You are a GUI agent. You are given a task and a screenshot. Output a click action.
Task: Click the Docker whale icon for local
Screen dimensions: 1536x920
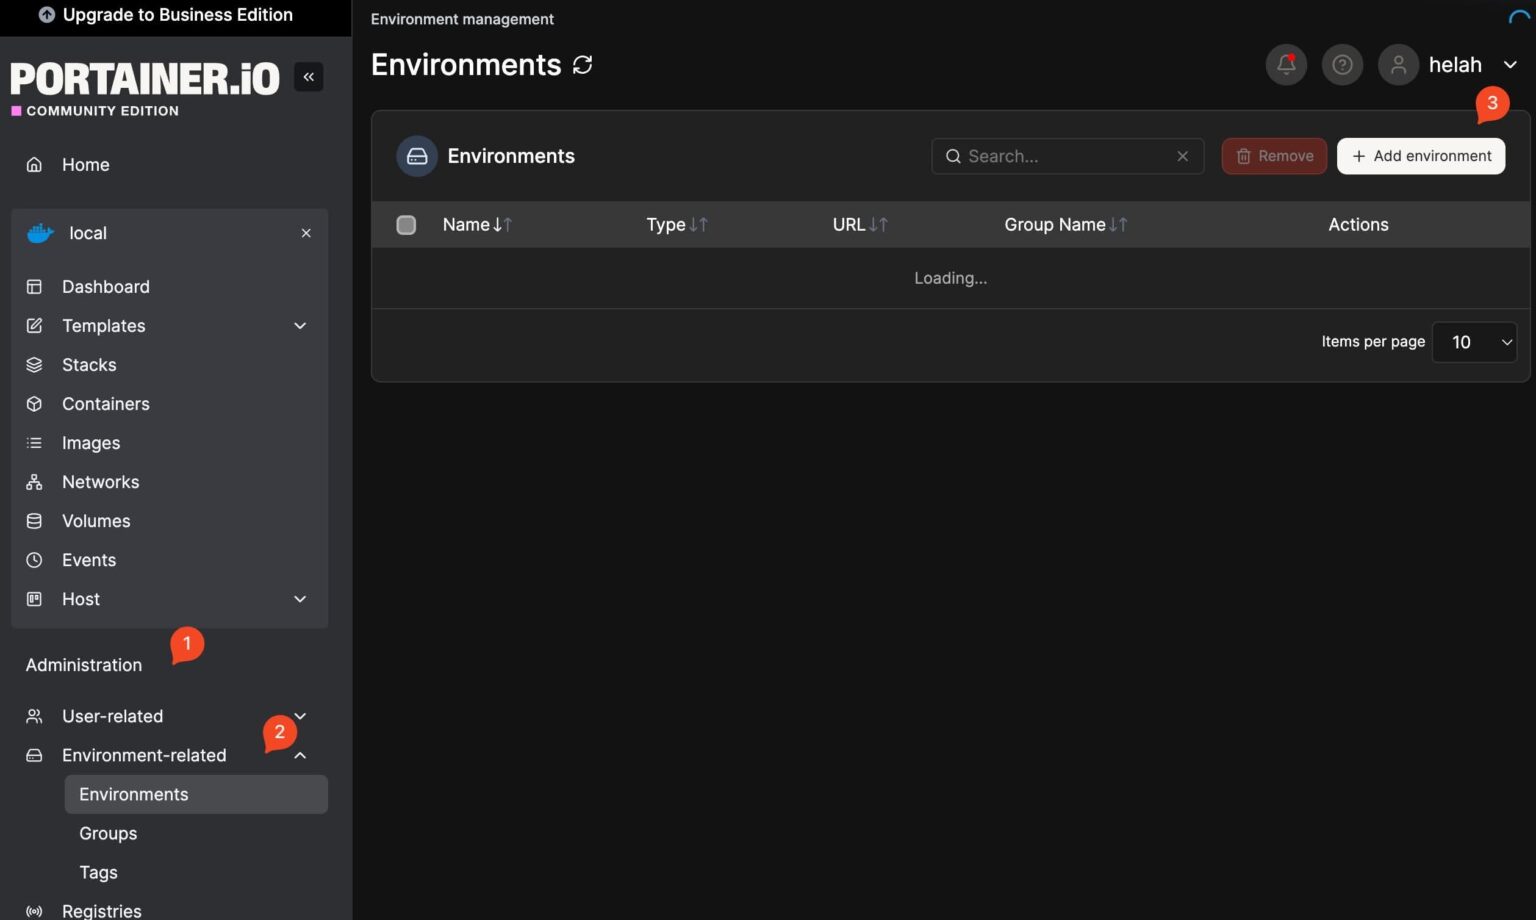click(40, 233)
